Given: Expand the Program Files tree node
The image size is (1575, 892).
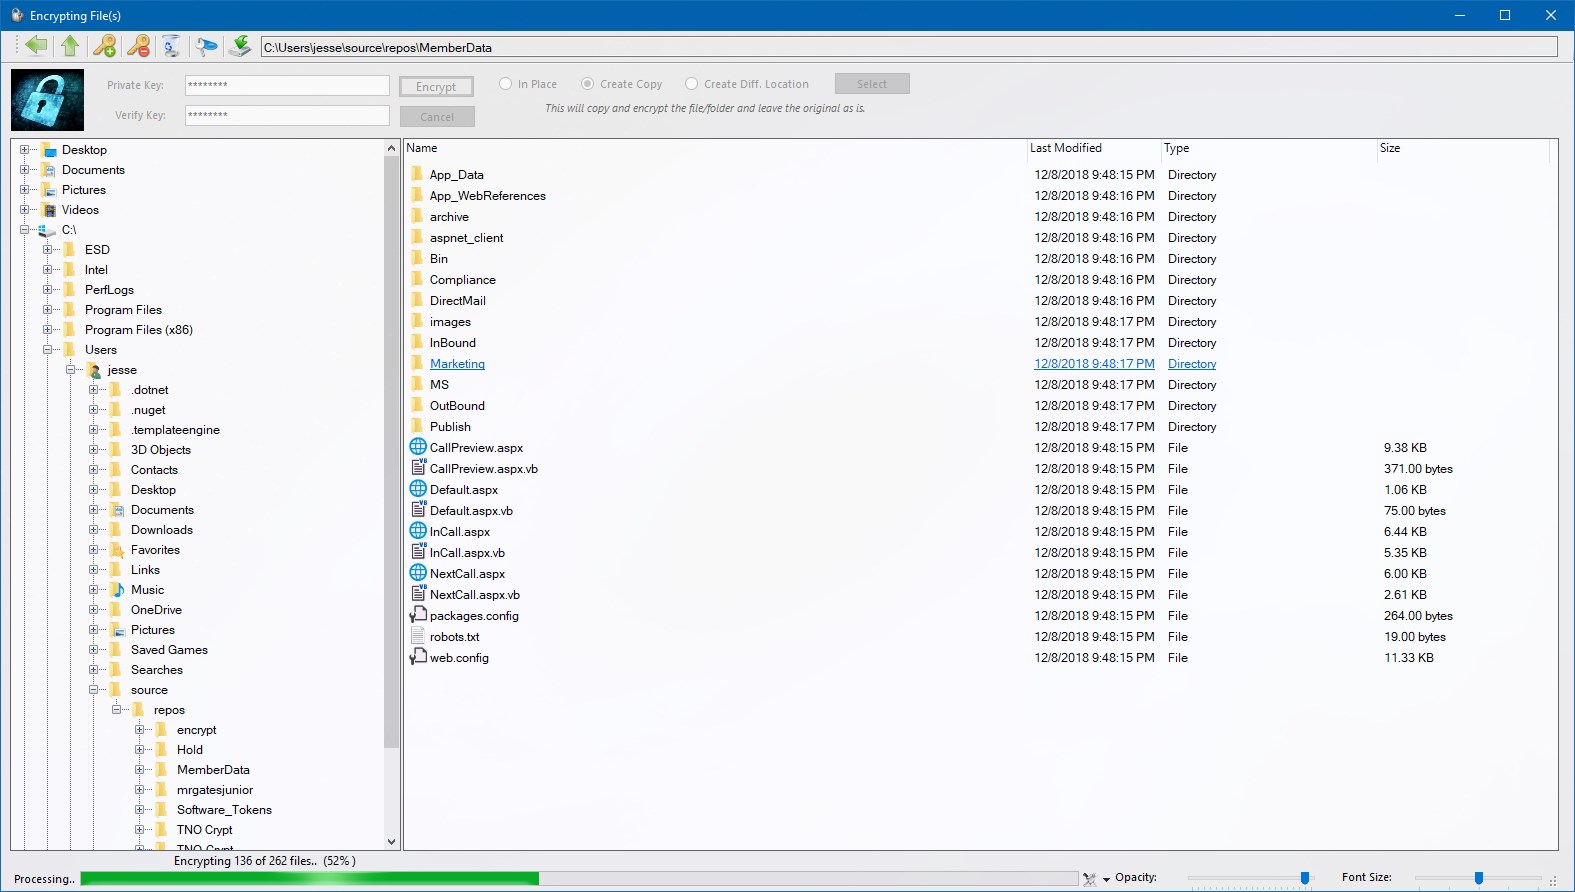Looking at the screenshot, I should tap(47, 310).
